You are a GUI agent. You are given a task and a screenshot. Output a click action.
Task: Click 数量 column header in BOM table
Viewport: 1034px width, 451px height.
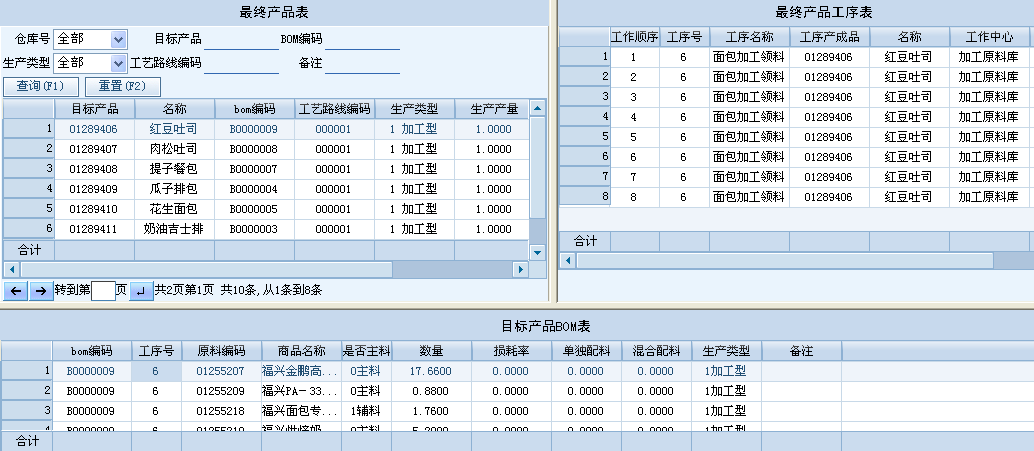(x=431, y=351)
